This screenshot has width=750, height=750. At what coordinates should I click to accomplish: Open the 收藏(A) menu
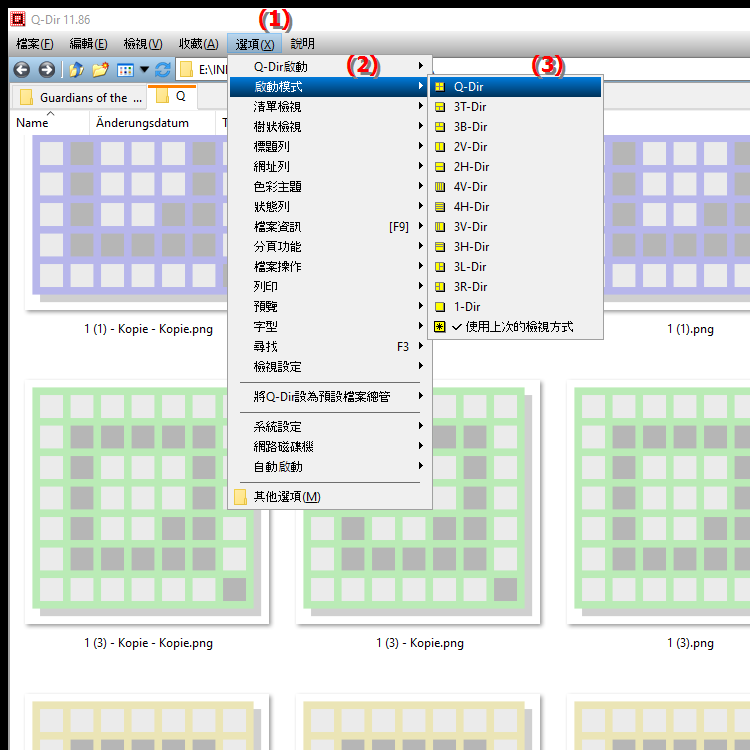[x=198, y=44]
